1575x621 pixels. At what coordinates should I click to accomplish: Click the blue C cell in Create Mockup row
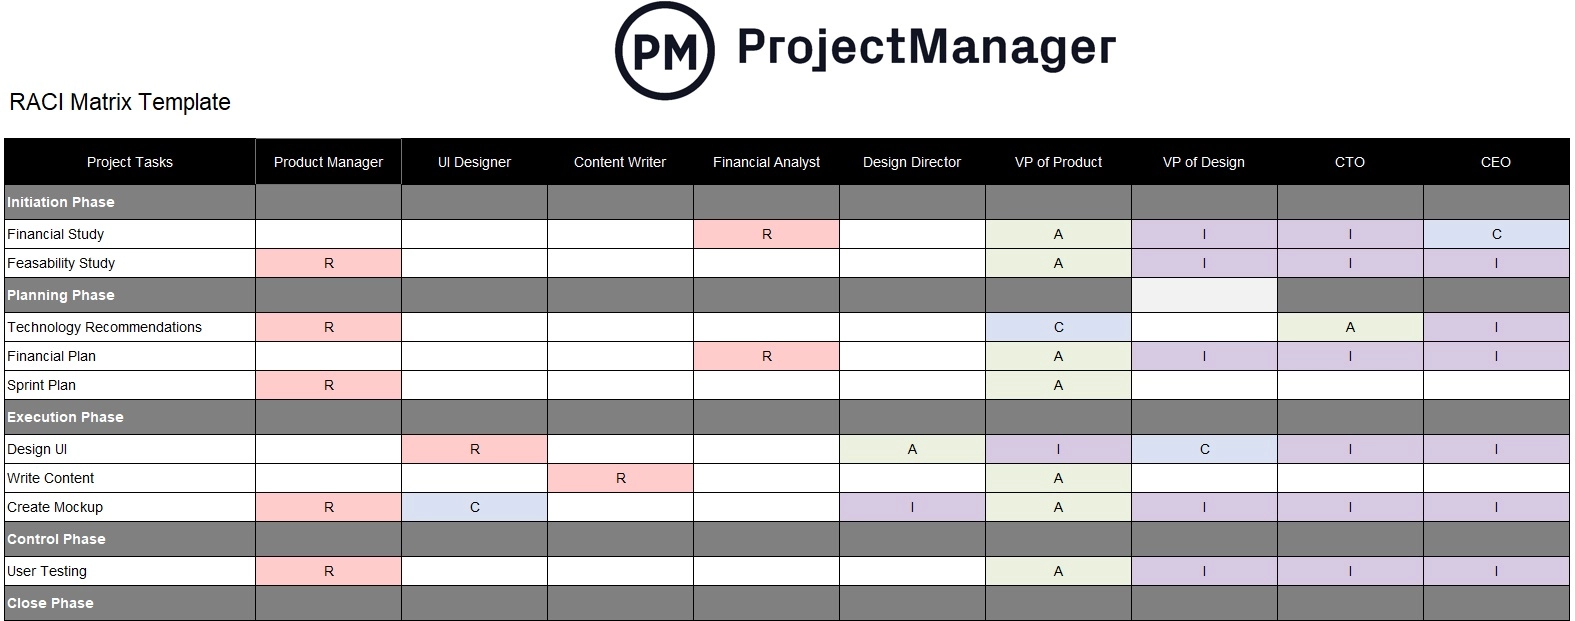pyautogui.click(x=474, y=507)
